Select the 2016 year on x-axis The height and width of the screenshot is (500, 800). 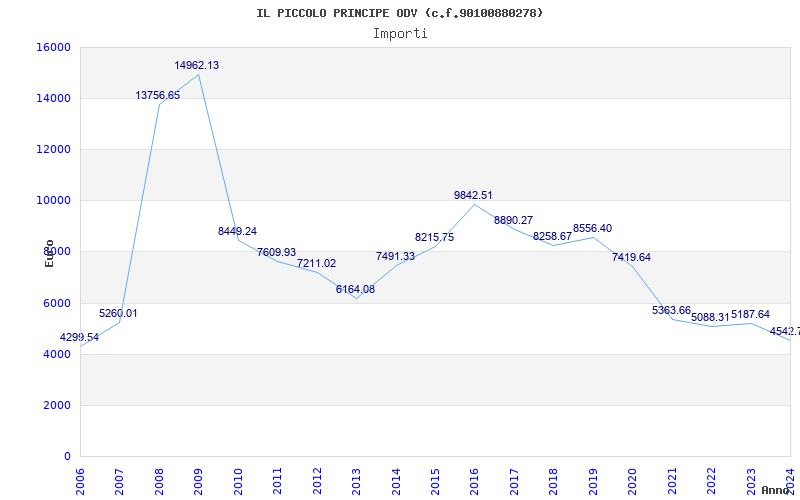click(x=475, y=479)
